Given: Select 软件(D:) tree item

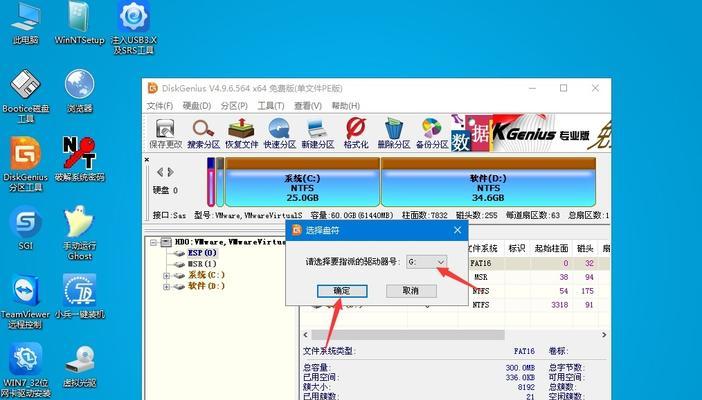Looking at the screenshot, I should click(206, 286).
